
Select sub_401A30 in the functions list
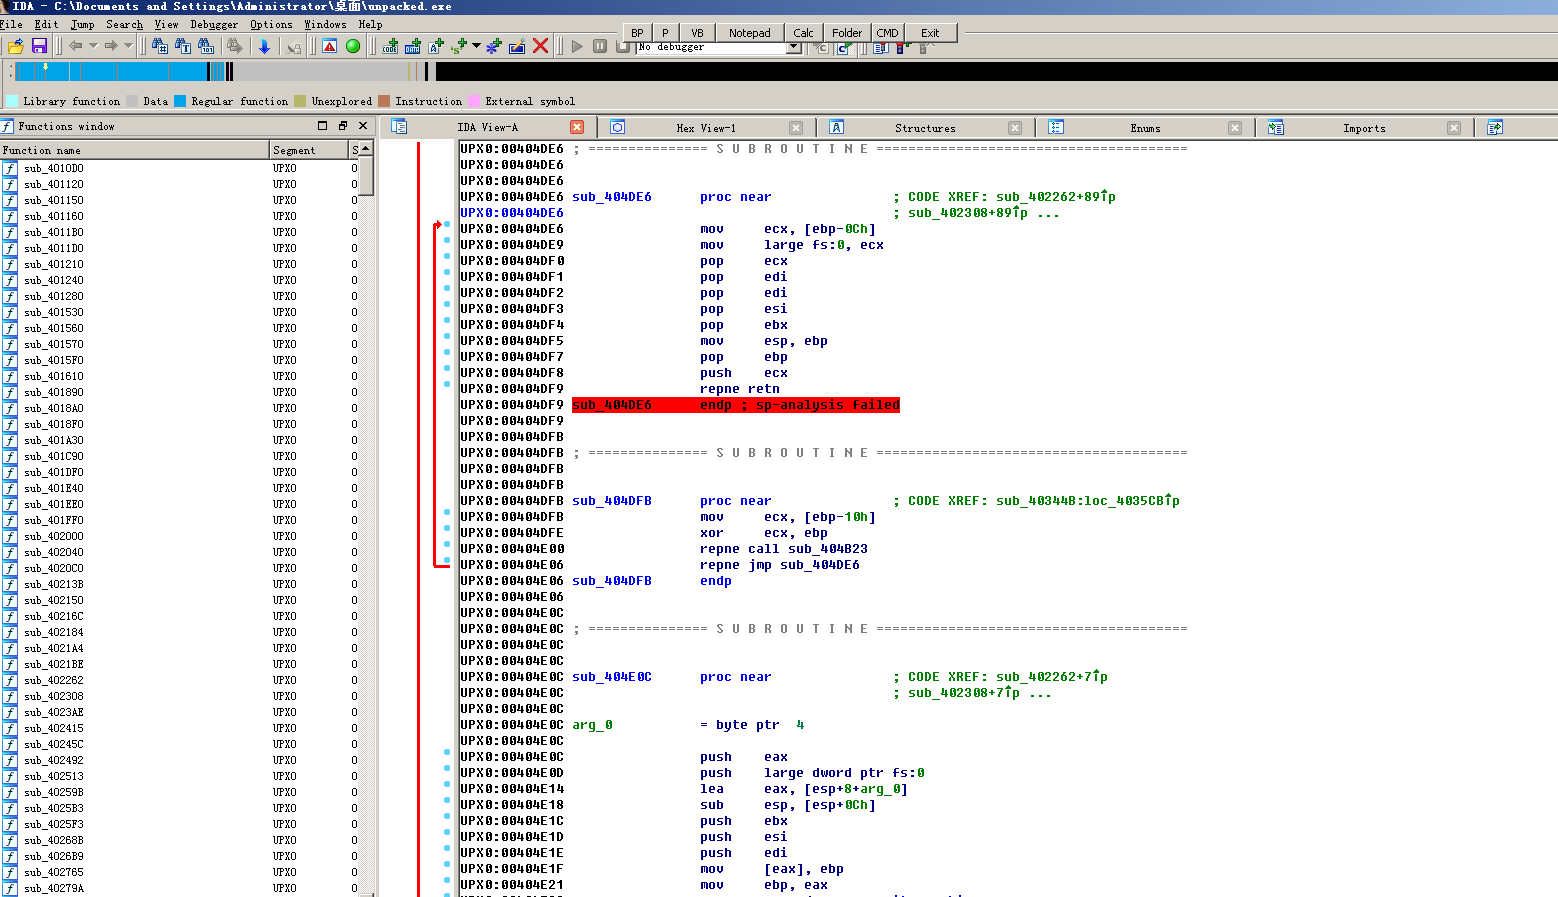[x=54, y=441]
